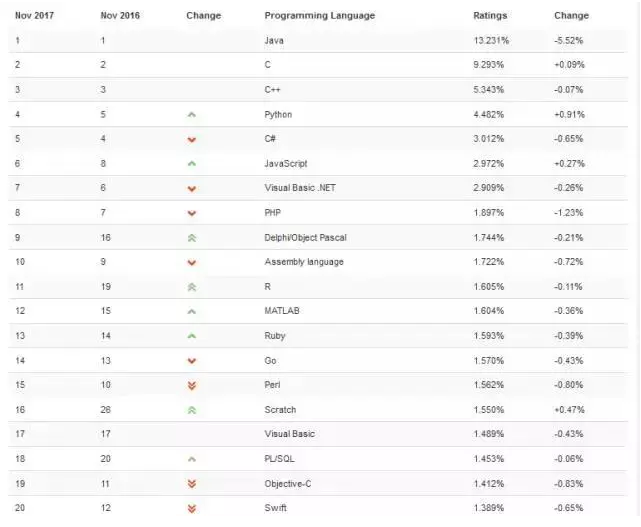Viewport: 641px width, 527px height.
Task: Click the green up arrow next to PL/SQL
Action: pos(191,460)
